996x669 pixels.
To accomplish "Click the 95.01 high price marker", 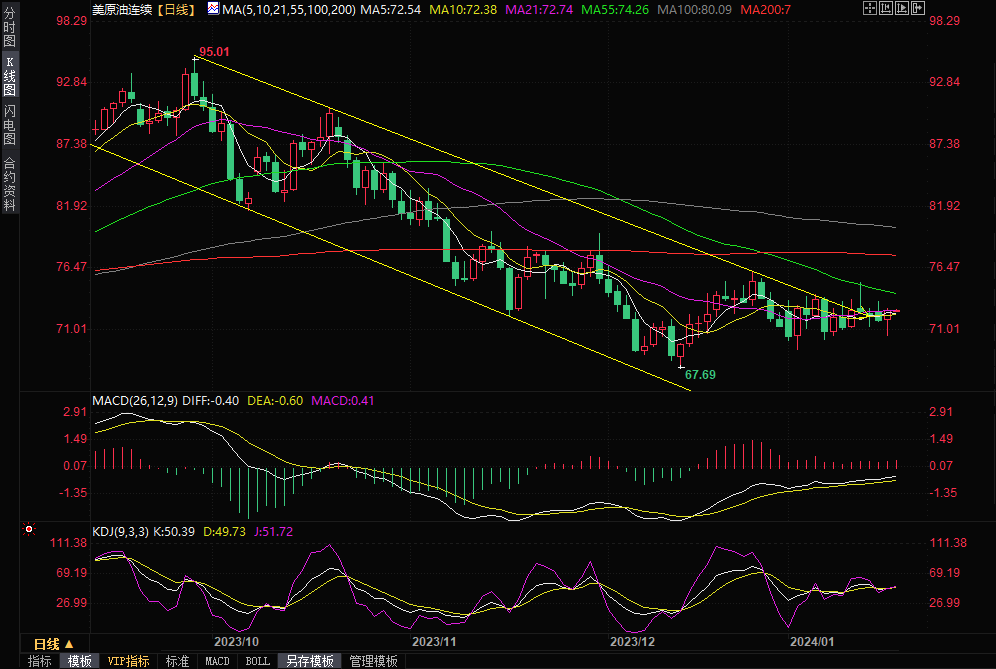I will [x=214, y=51].
